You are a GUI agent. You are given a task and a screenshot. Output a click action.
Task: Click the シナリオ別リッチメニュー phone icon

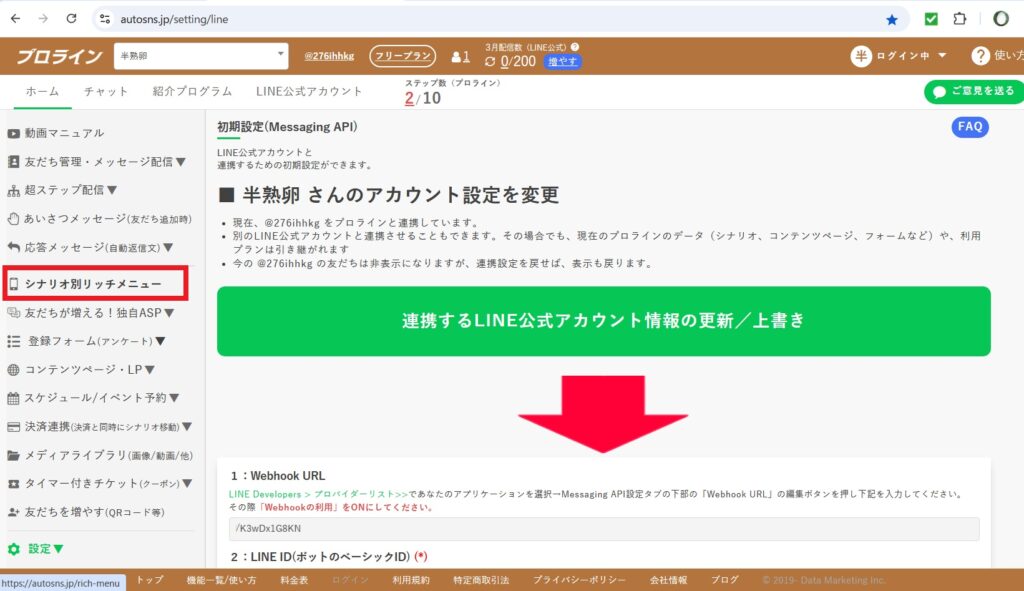pyautogui.click(x=14, y=284)
